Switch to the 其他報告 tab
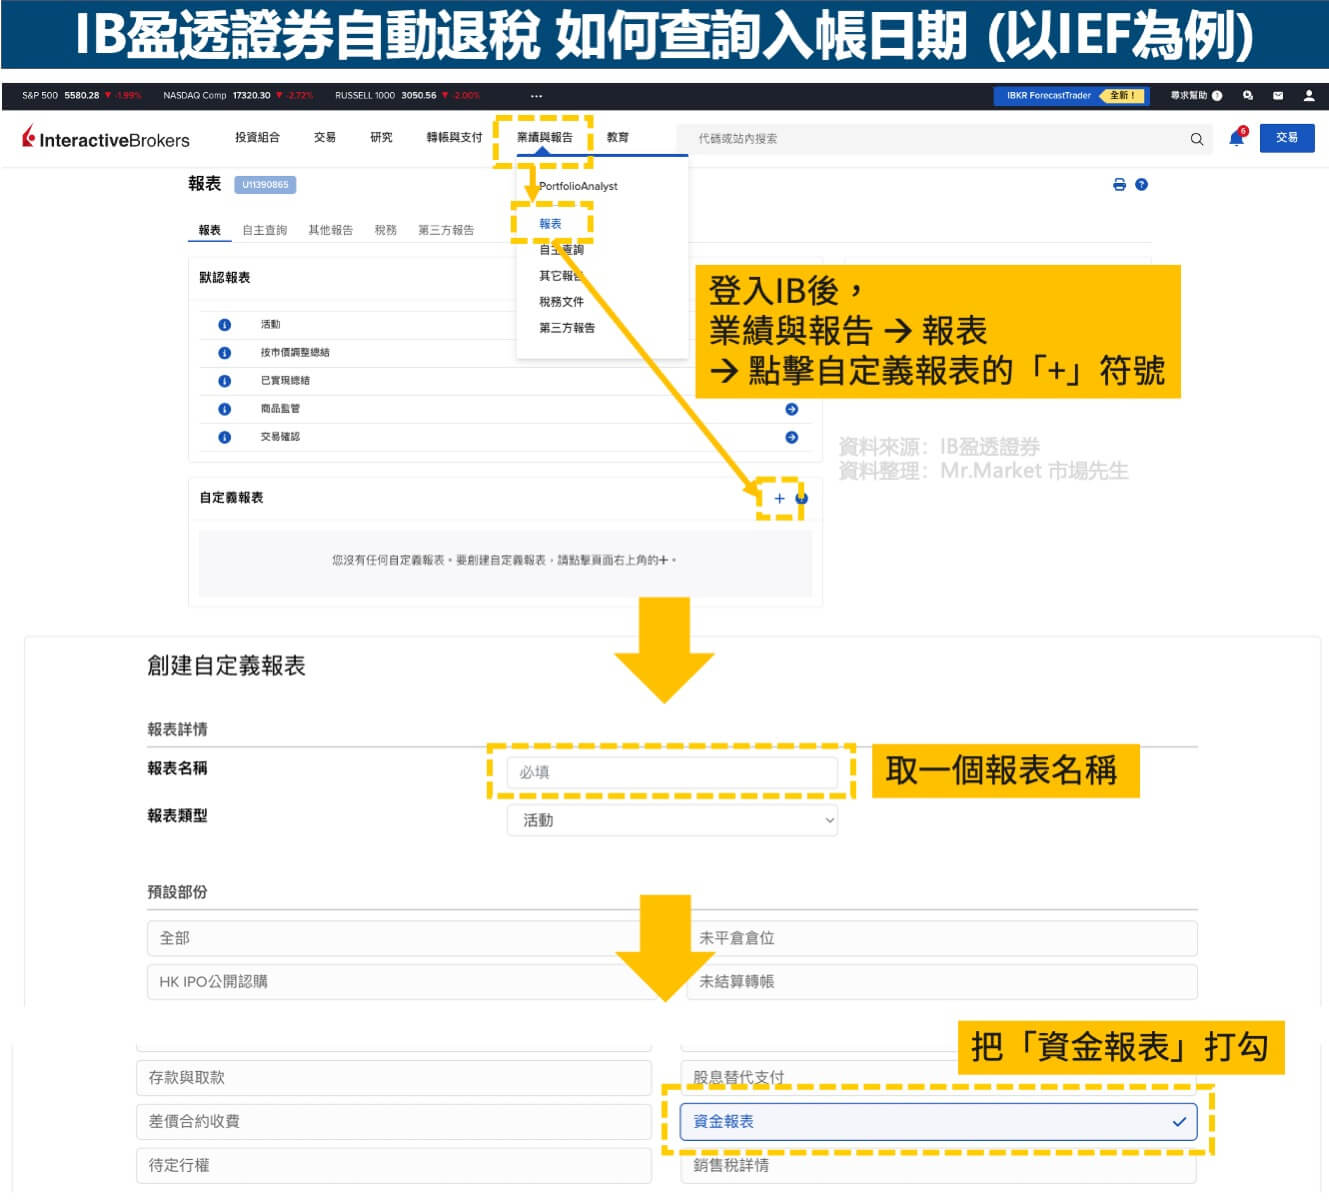Screen dimensions: 1329x1203 coord(330,230)
